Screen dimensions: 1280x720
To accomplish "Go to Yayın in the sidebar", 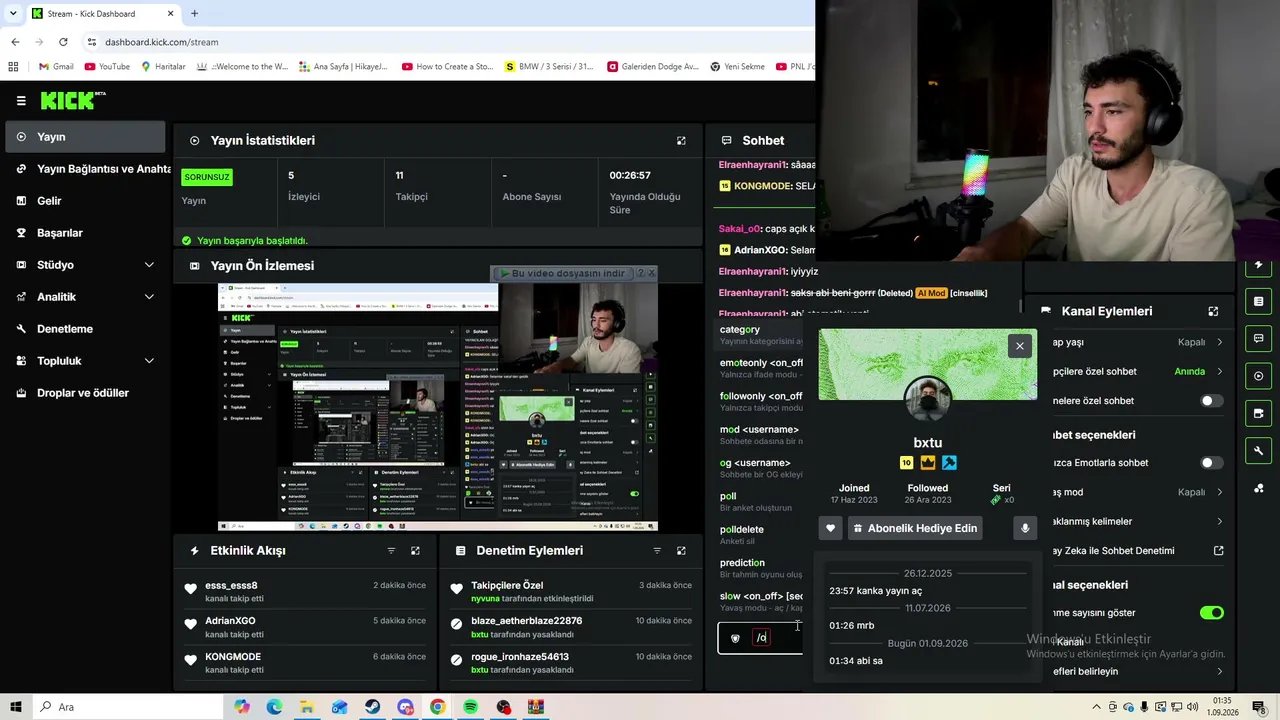I will point(86,137).
